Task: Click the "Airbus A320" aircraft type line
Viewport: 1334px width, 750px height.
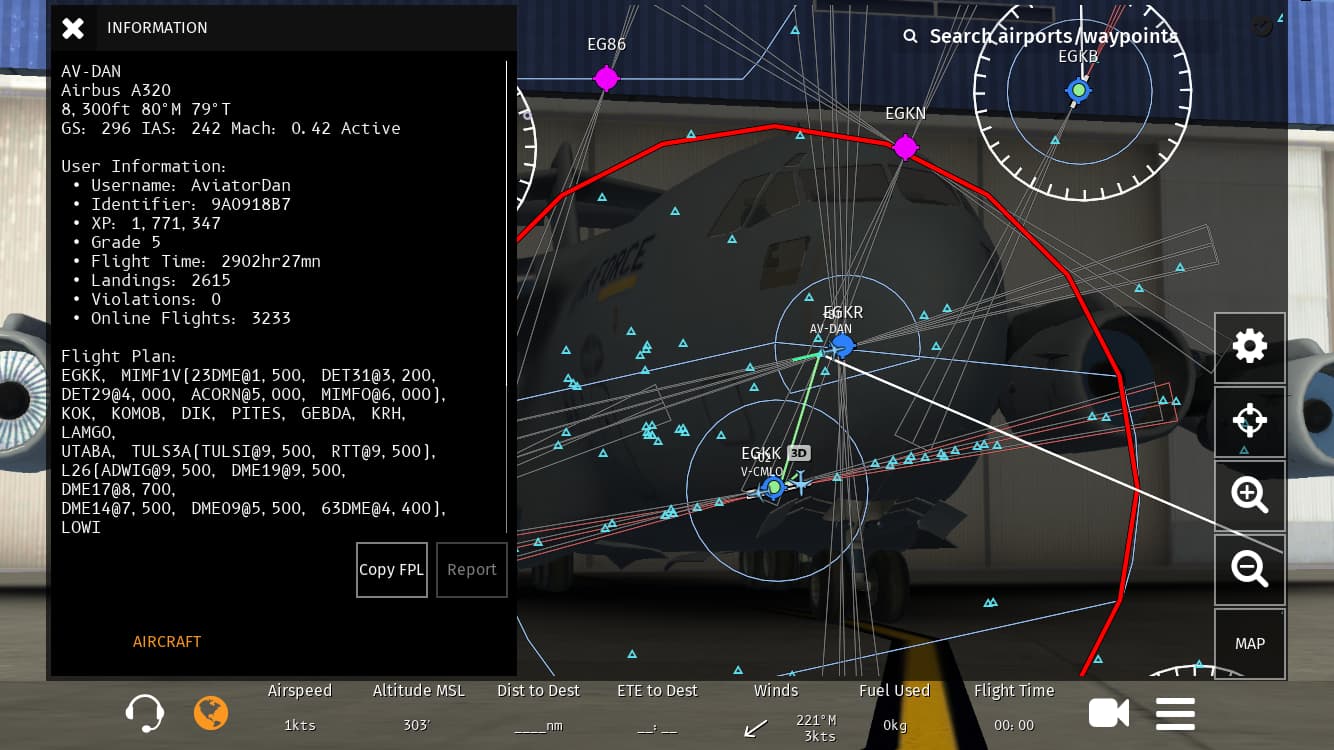Action: [116, 90]
